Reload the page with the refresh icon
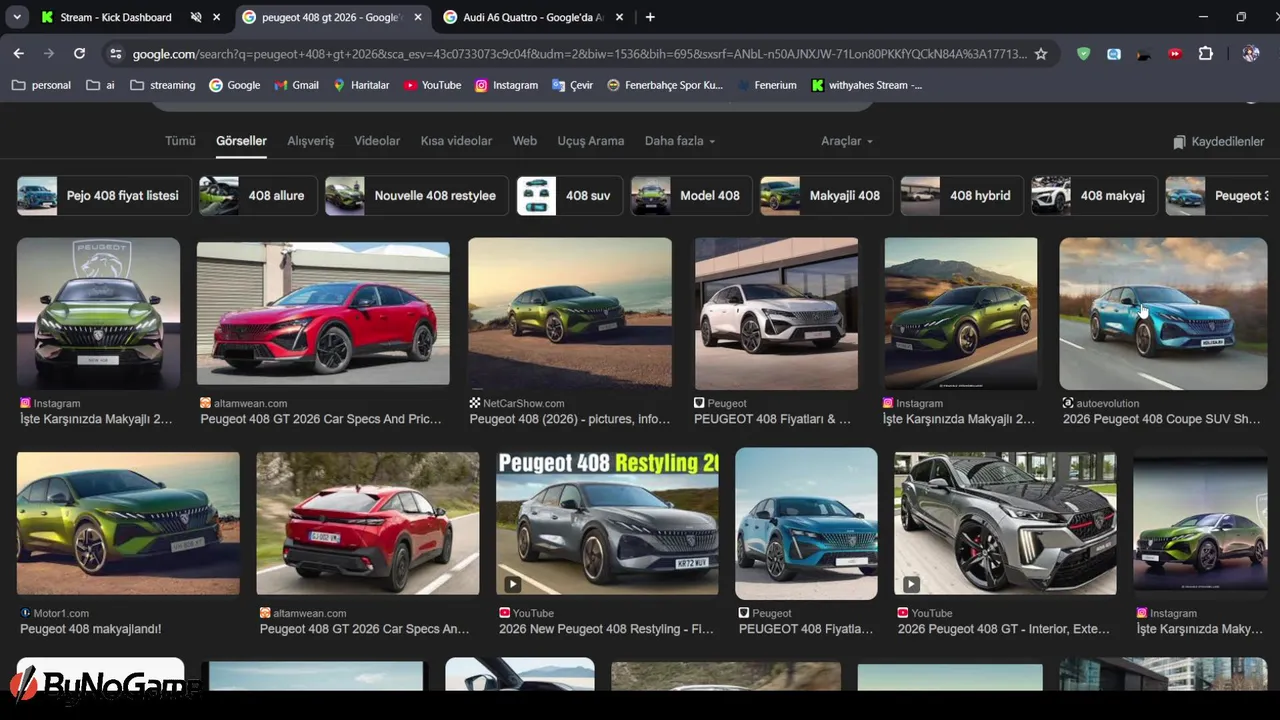The width and height of the screenshot is (1280, 720). [79, 54]
